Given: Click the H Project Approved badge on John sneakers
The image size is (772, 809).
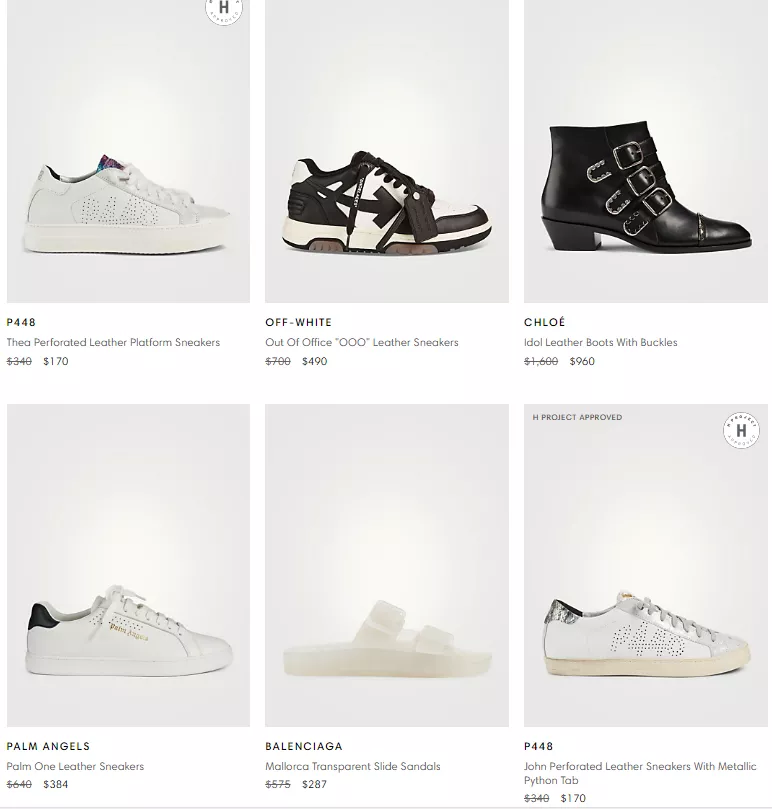Looking at the screenshot, I should (x=741, y=430).
